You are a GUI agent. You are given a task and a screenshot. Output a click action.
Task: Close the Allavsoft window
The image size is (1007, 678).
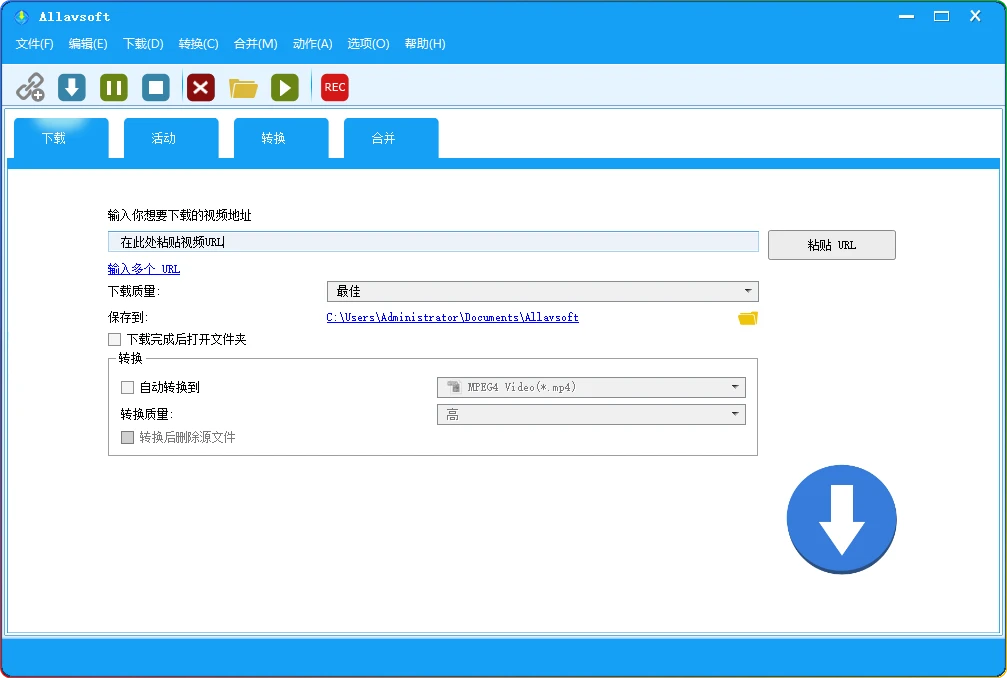(x=976, y=17)
